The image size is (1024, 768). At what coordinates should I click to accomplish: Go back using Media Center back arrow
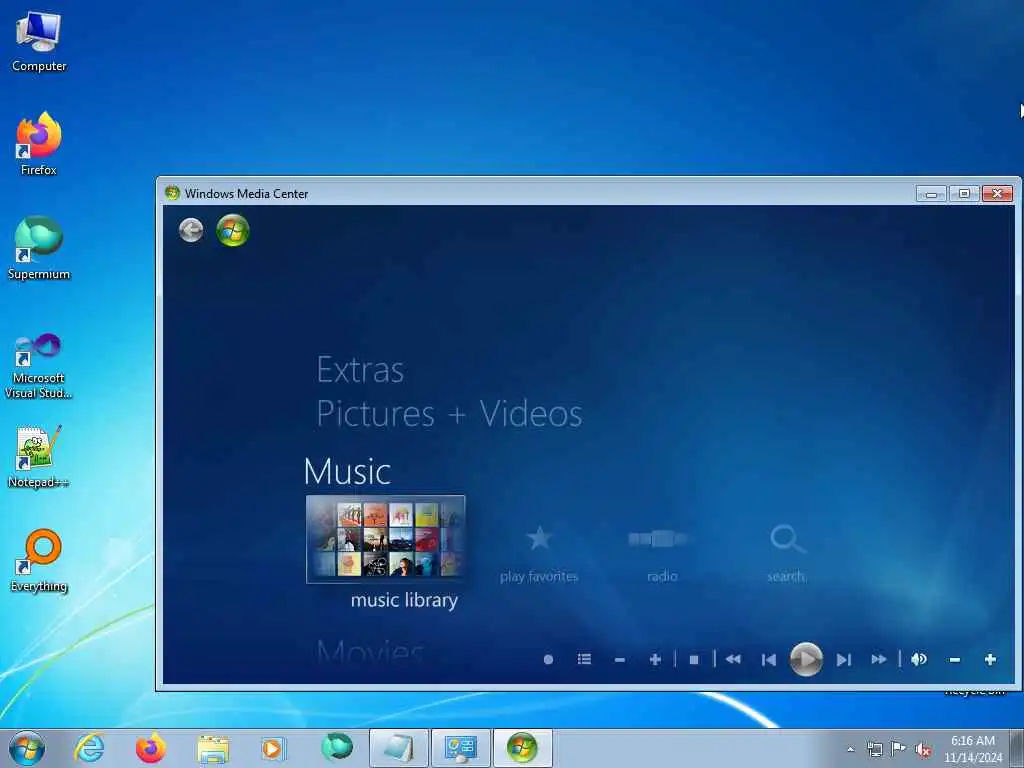[191, 230]
